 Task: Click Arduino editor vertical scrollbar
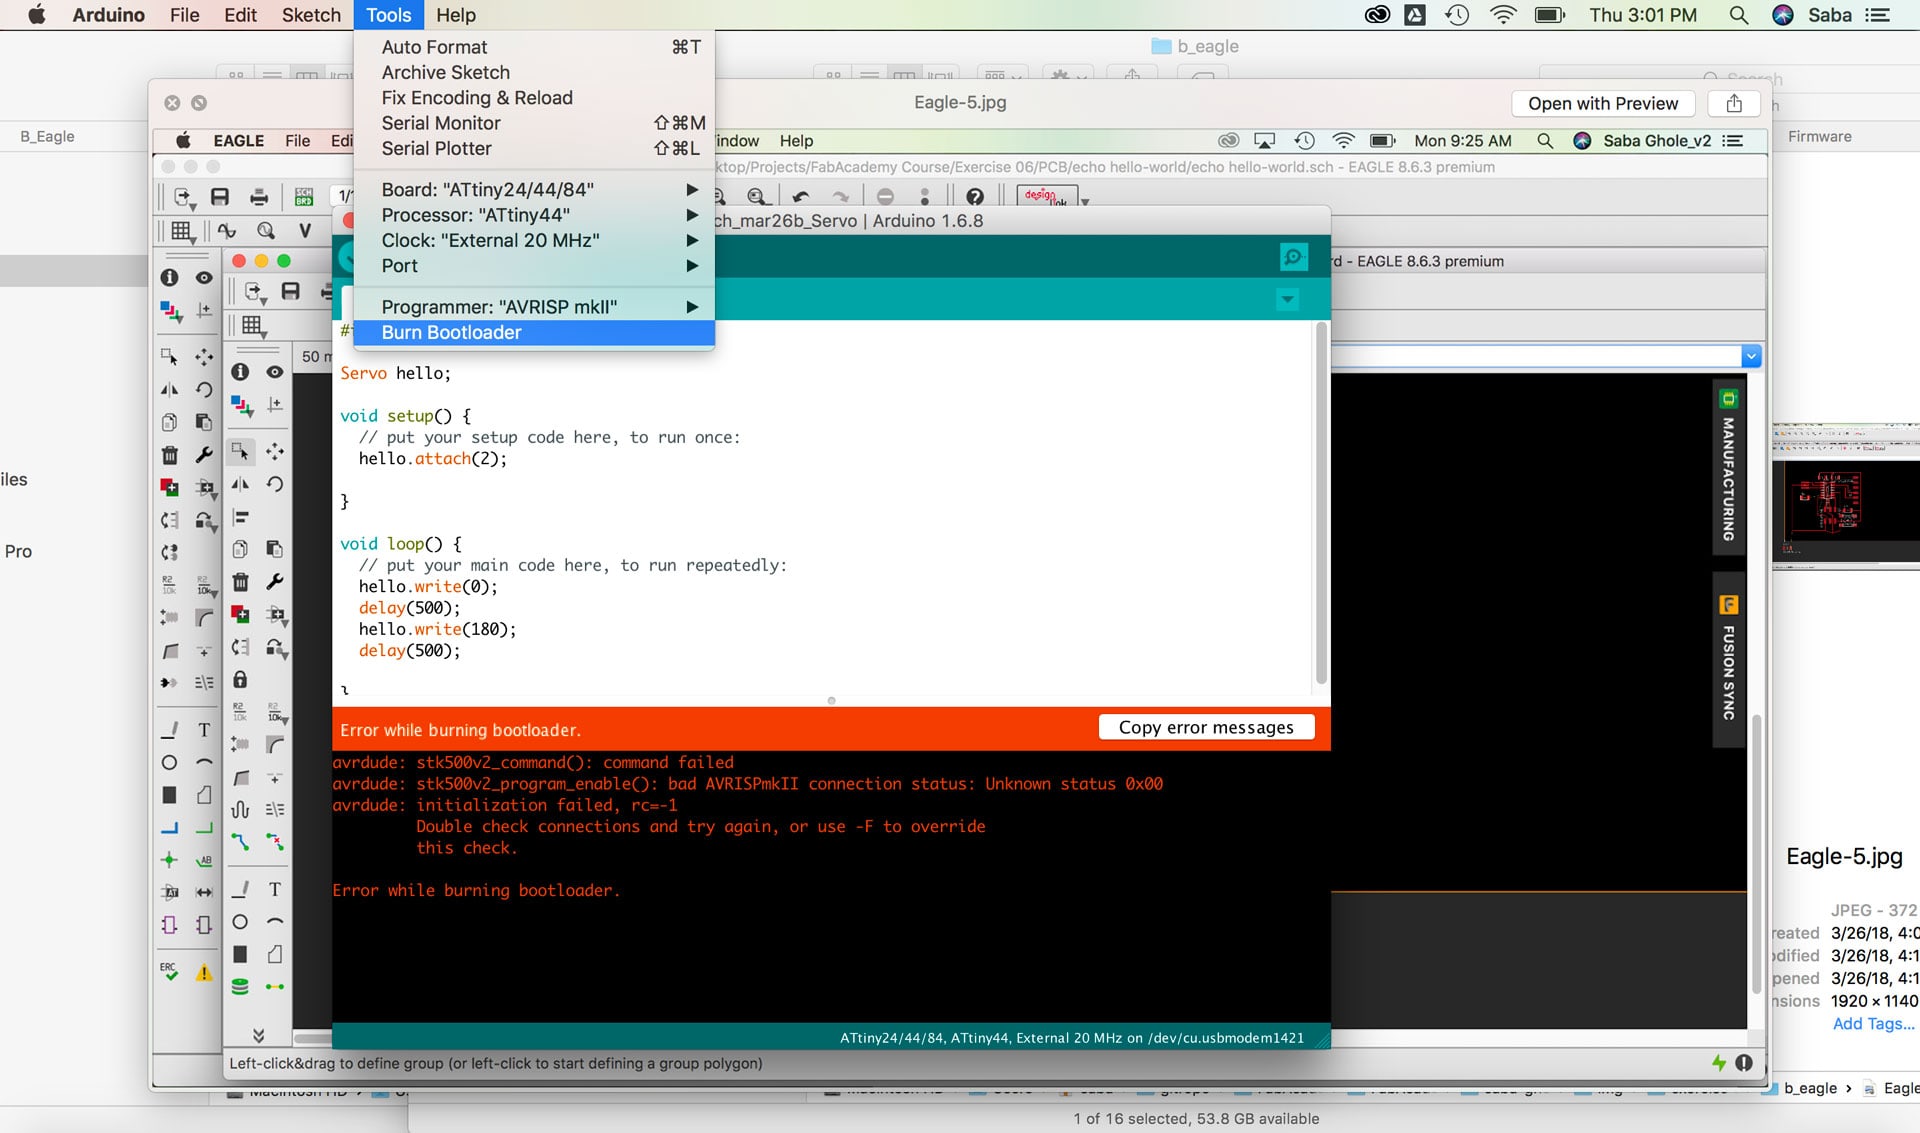(x=1321, y=505)
